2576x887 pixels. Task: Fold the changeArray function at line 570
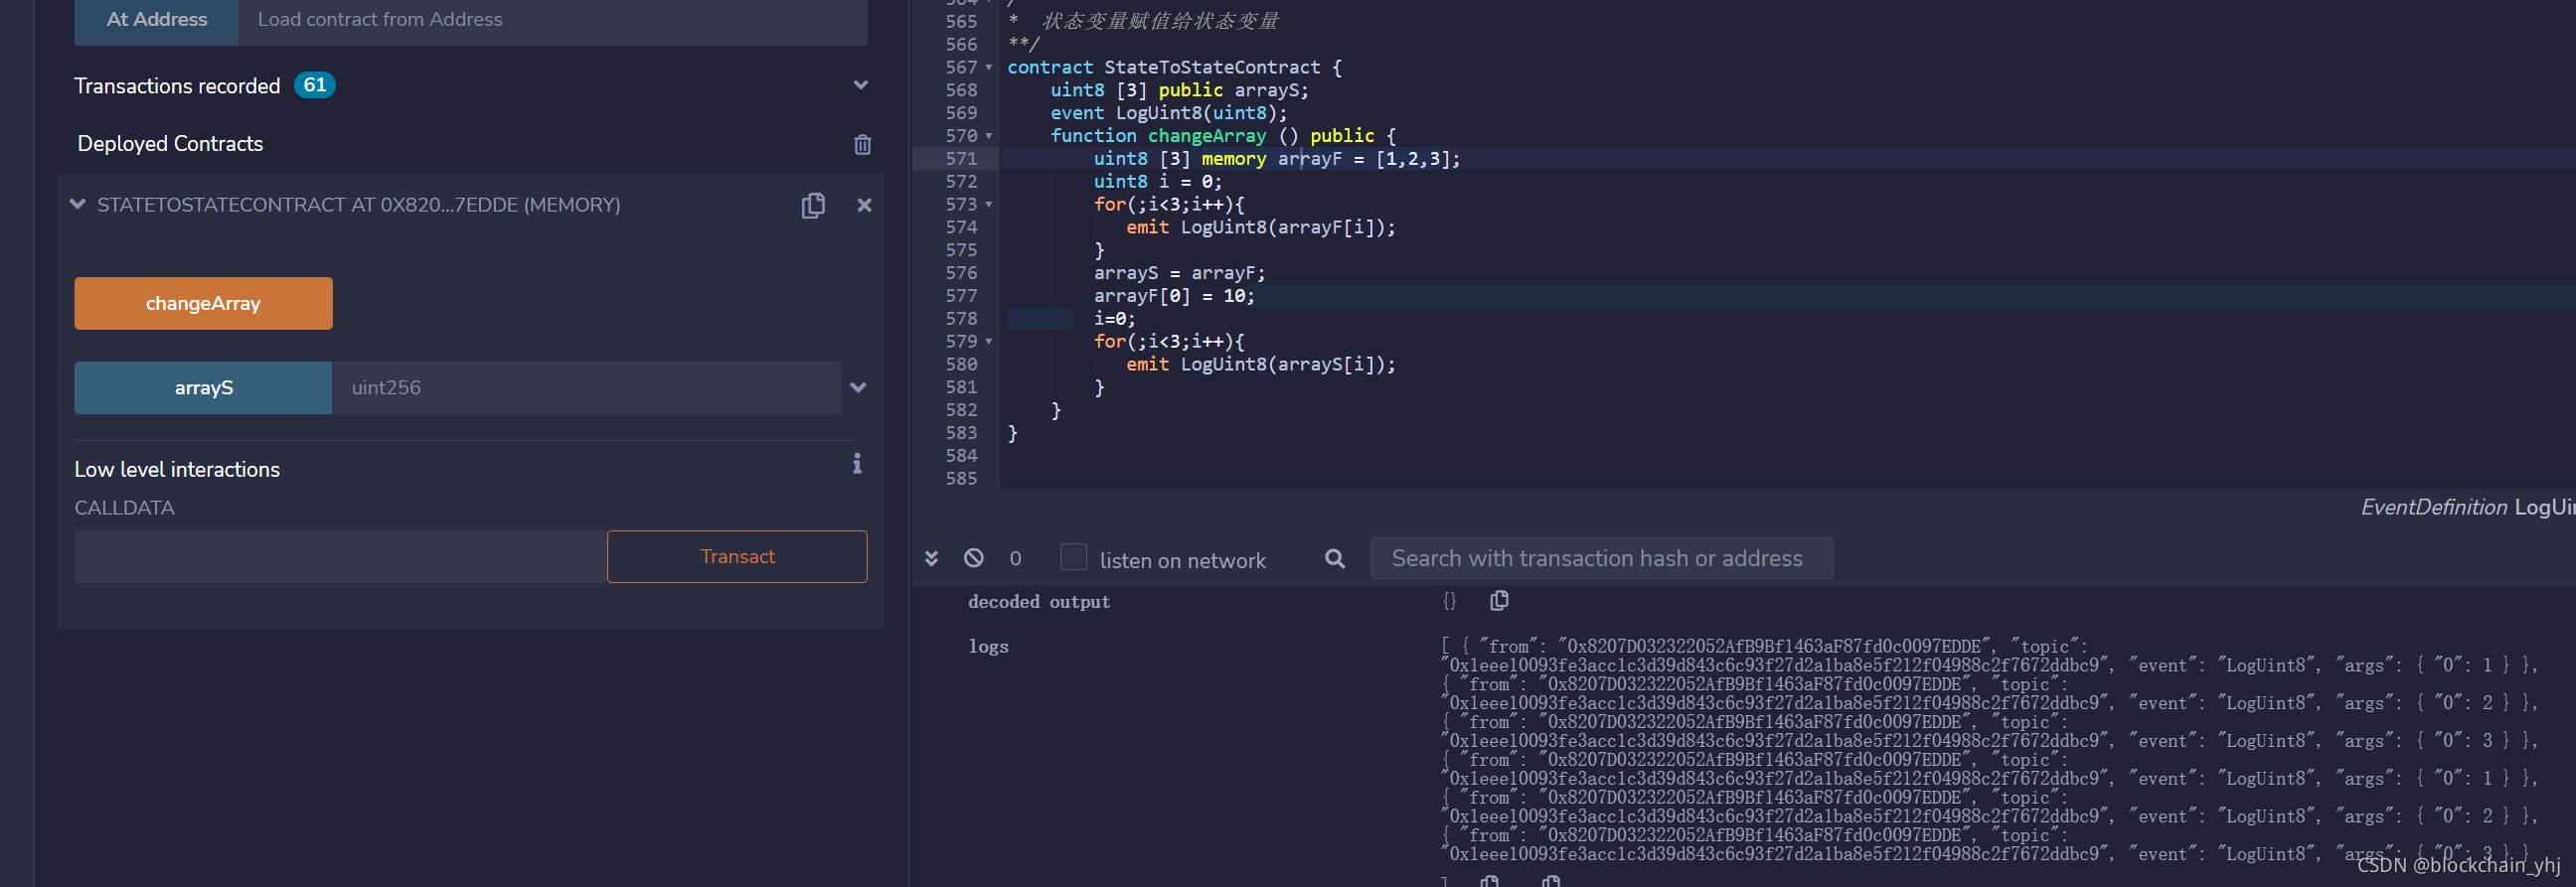989,136
